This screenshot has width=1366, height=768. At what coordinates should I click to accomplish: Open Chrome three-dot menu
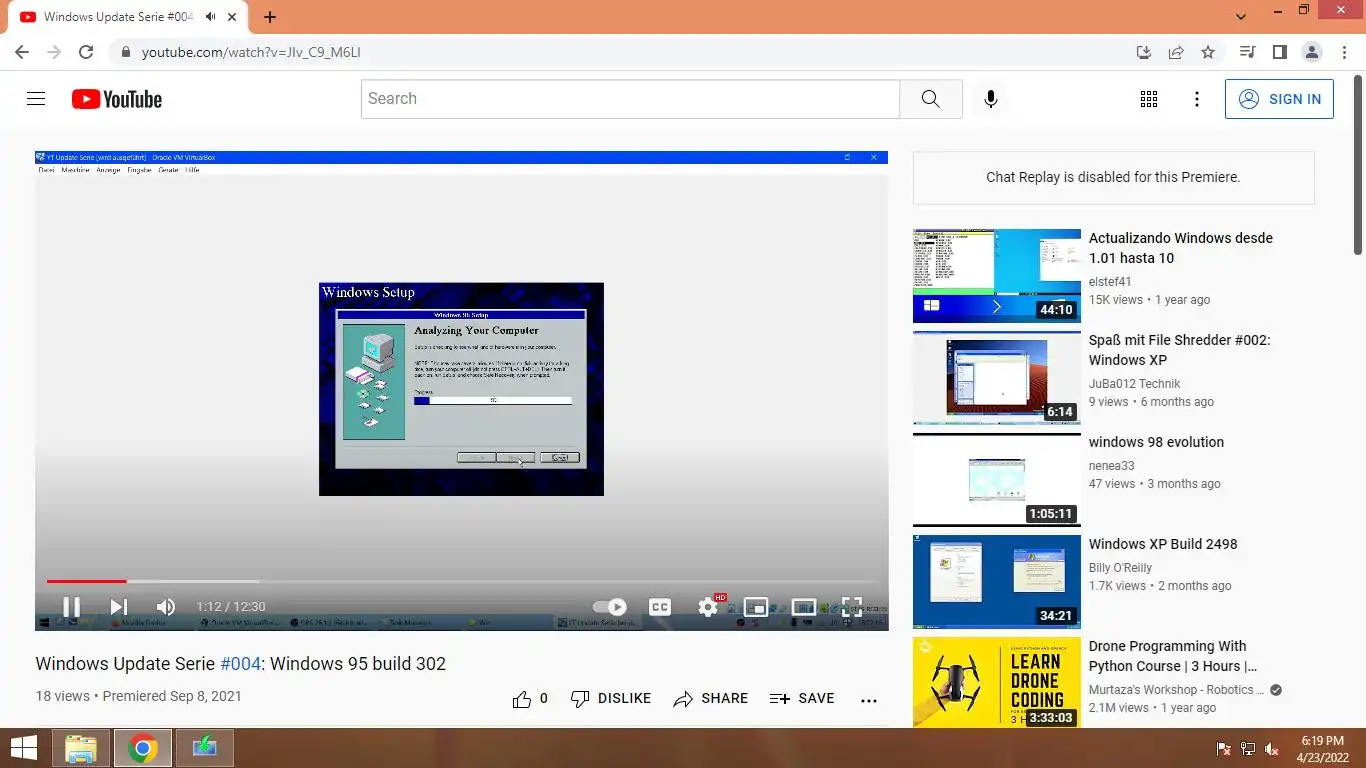click(x=1343, y=52)
